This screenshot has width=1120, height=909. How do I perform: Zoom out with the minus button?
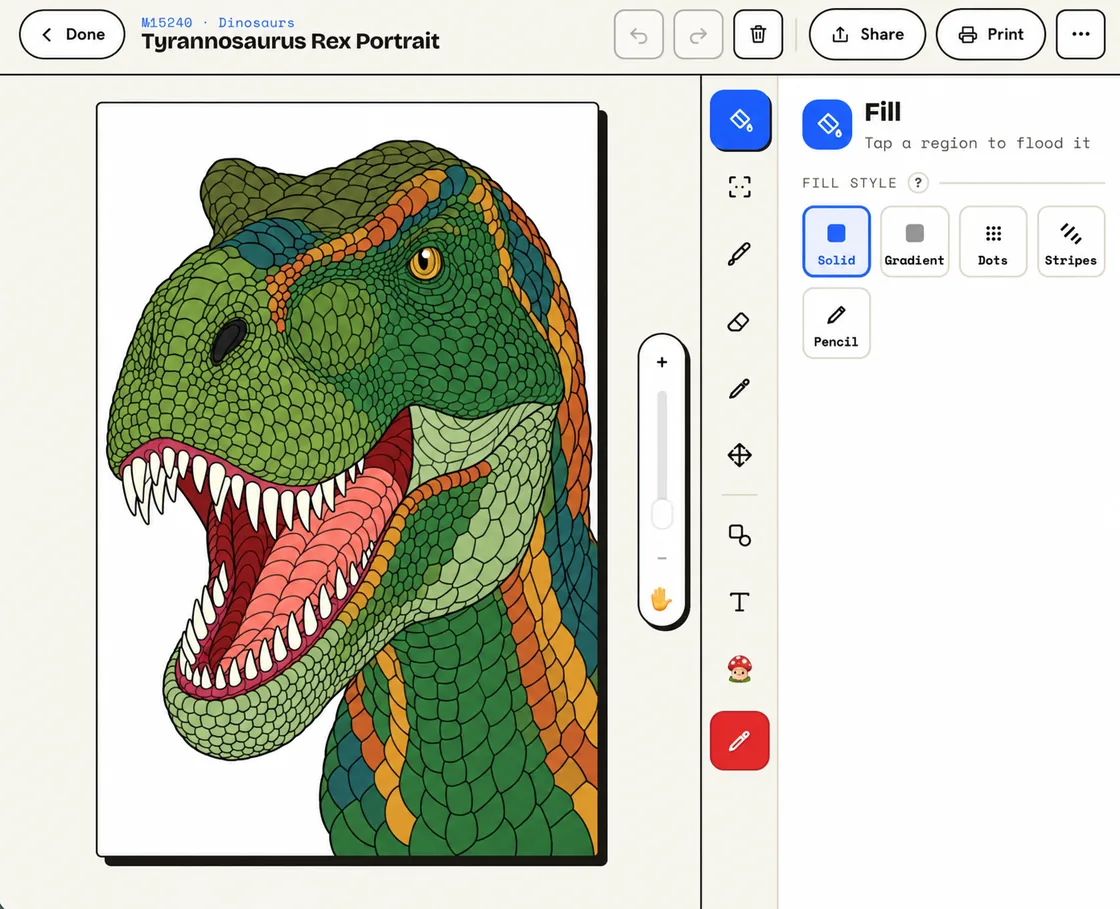(662, 558)
